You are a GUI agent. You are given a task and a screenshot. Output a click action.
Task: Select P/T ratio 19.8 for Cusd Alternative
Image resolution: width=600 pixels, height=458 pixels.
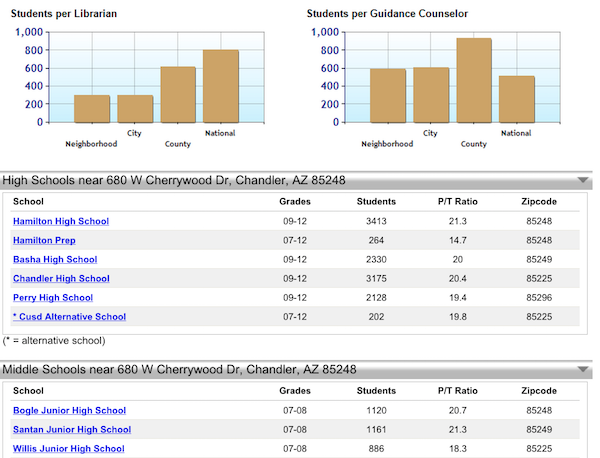(x=458, y=317)
